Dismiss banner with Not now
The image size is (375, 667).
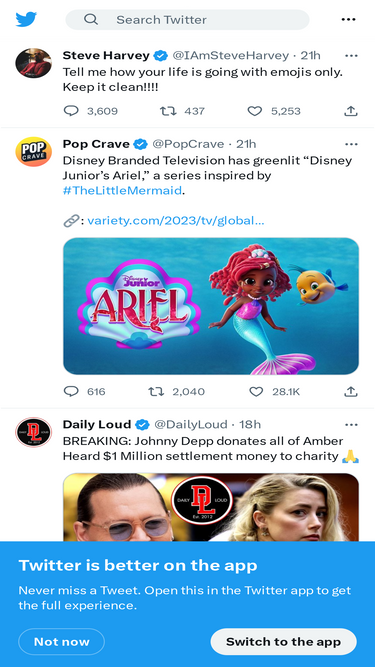pyautogui.click(x=62, y=641)
